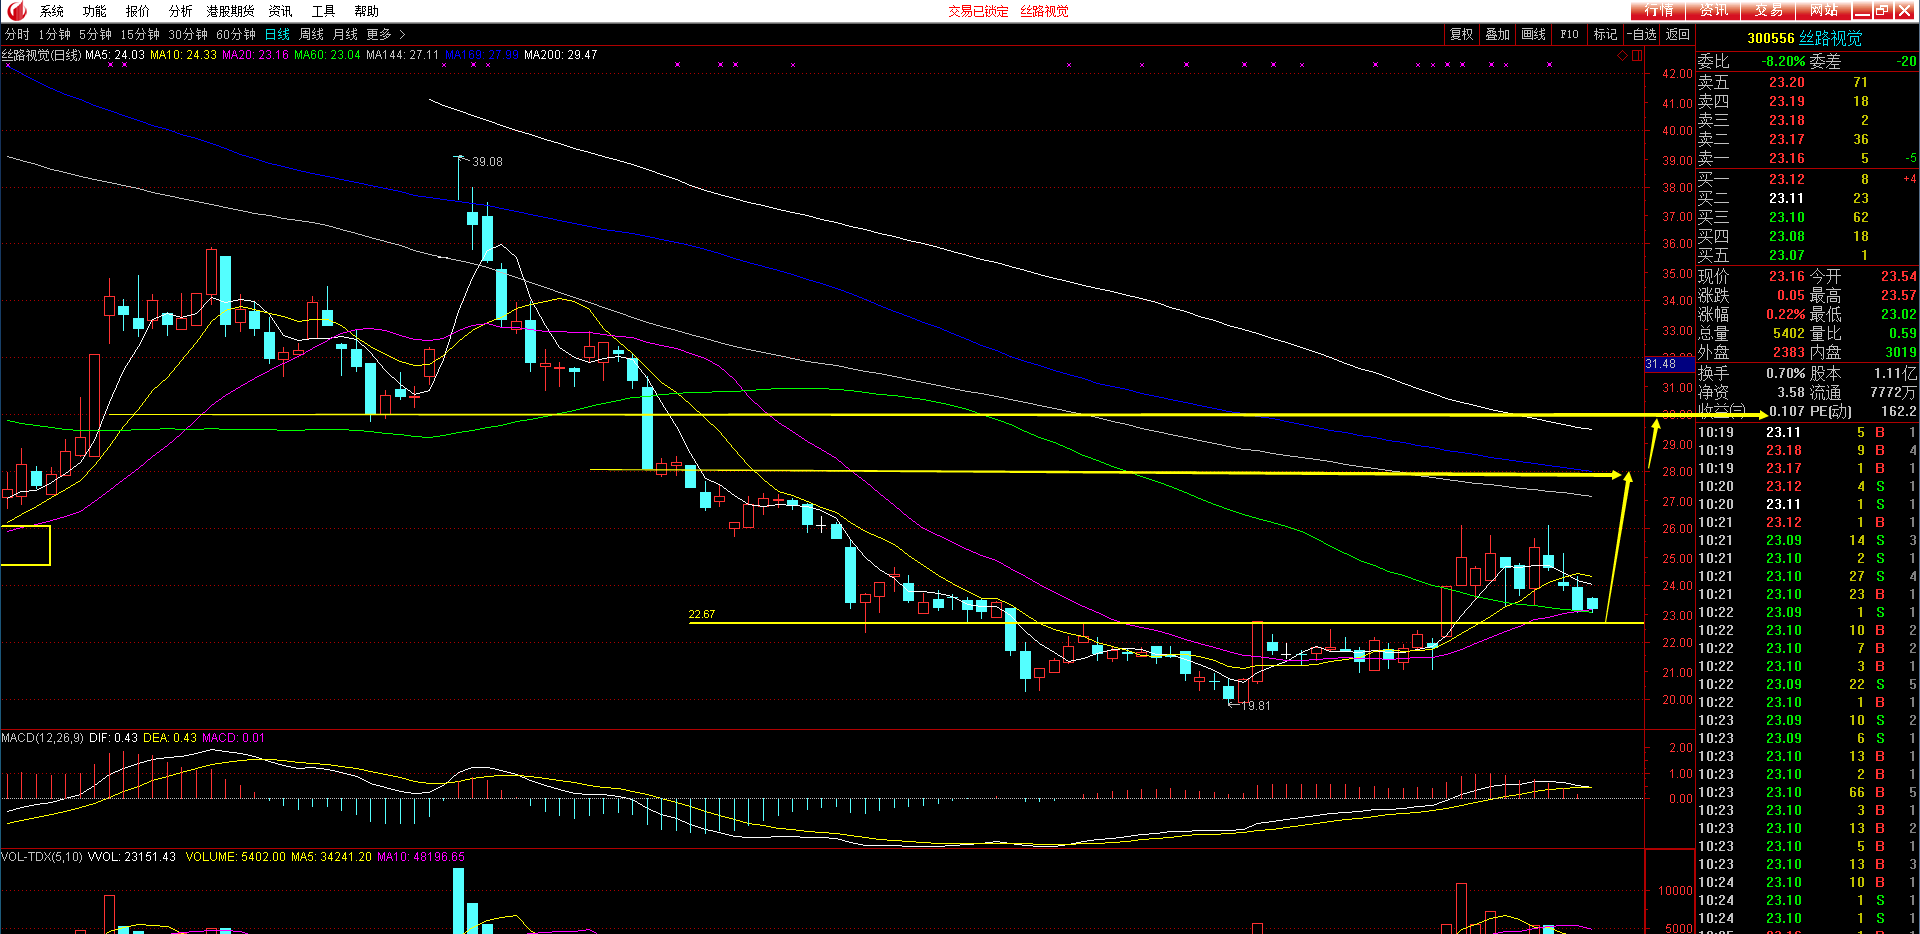Open the 港股期货 menu
The image size is (1920, 934).
click(x=231, y=11)
